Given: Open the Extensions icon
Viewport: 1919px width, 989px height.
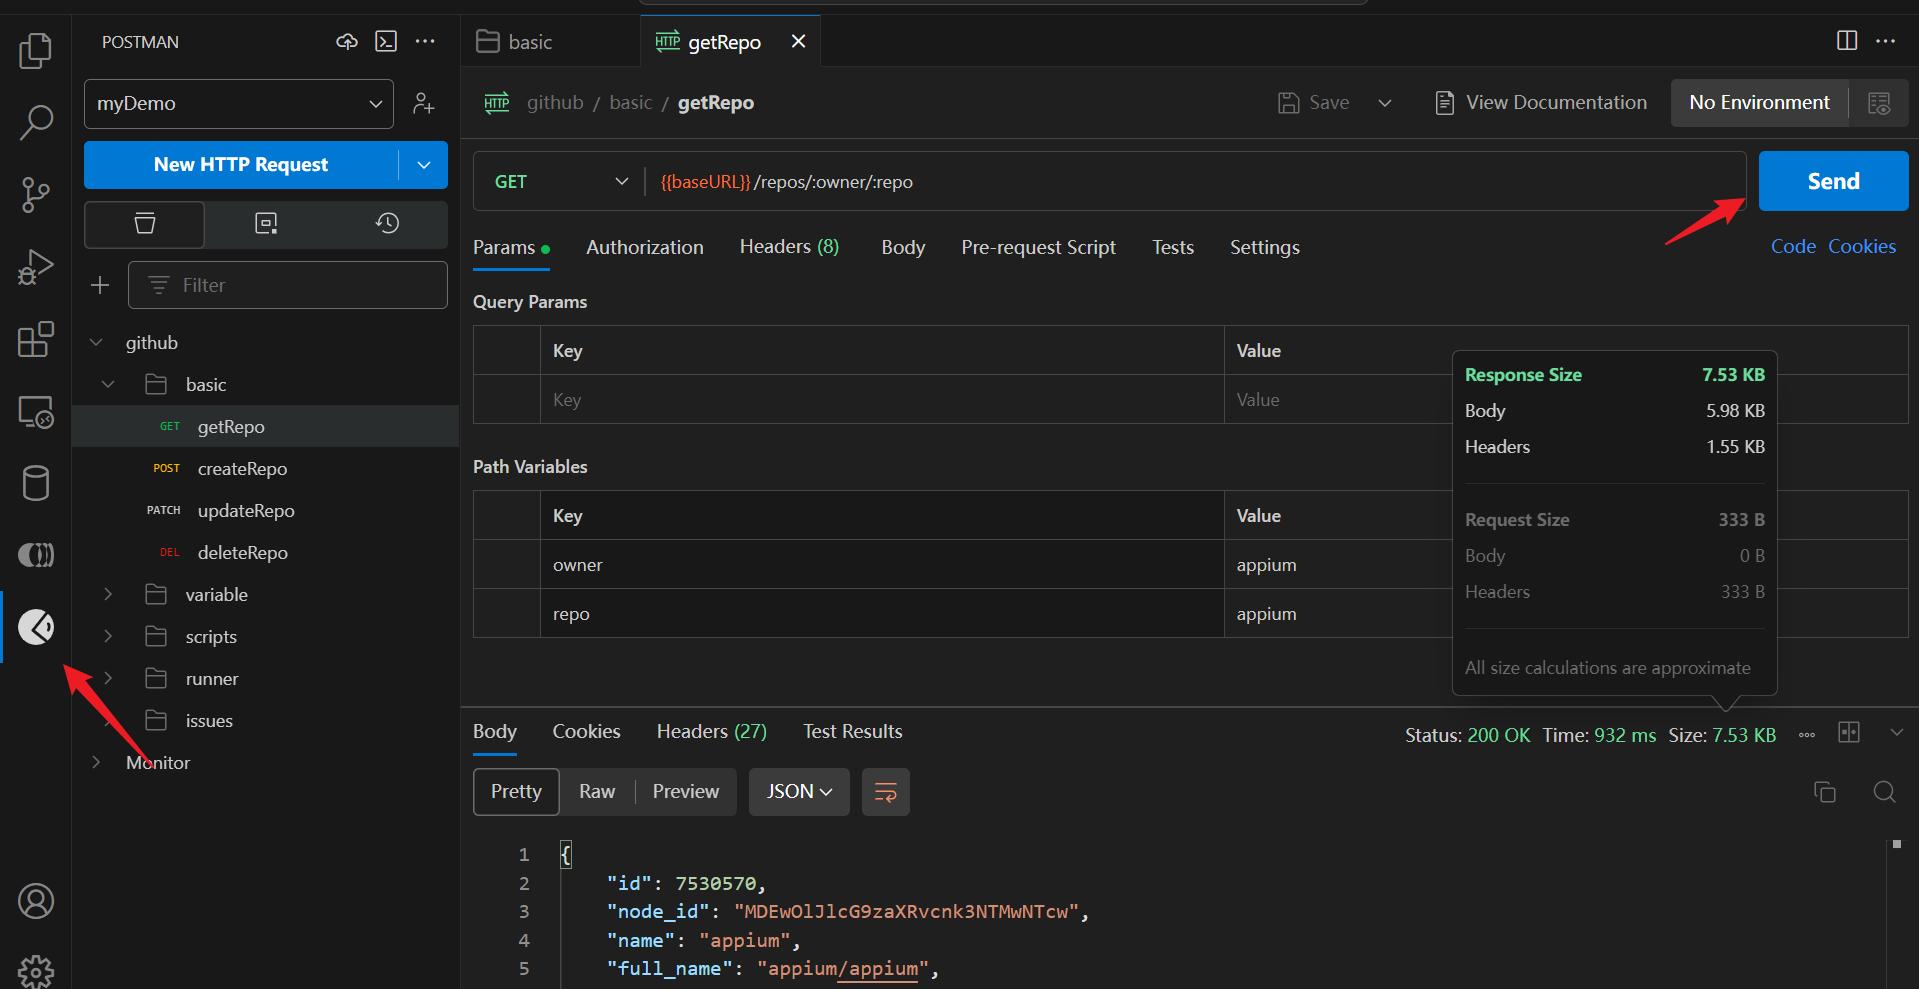Looking at the screenshot, I should click(x=36, y=339).
